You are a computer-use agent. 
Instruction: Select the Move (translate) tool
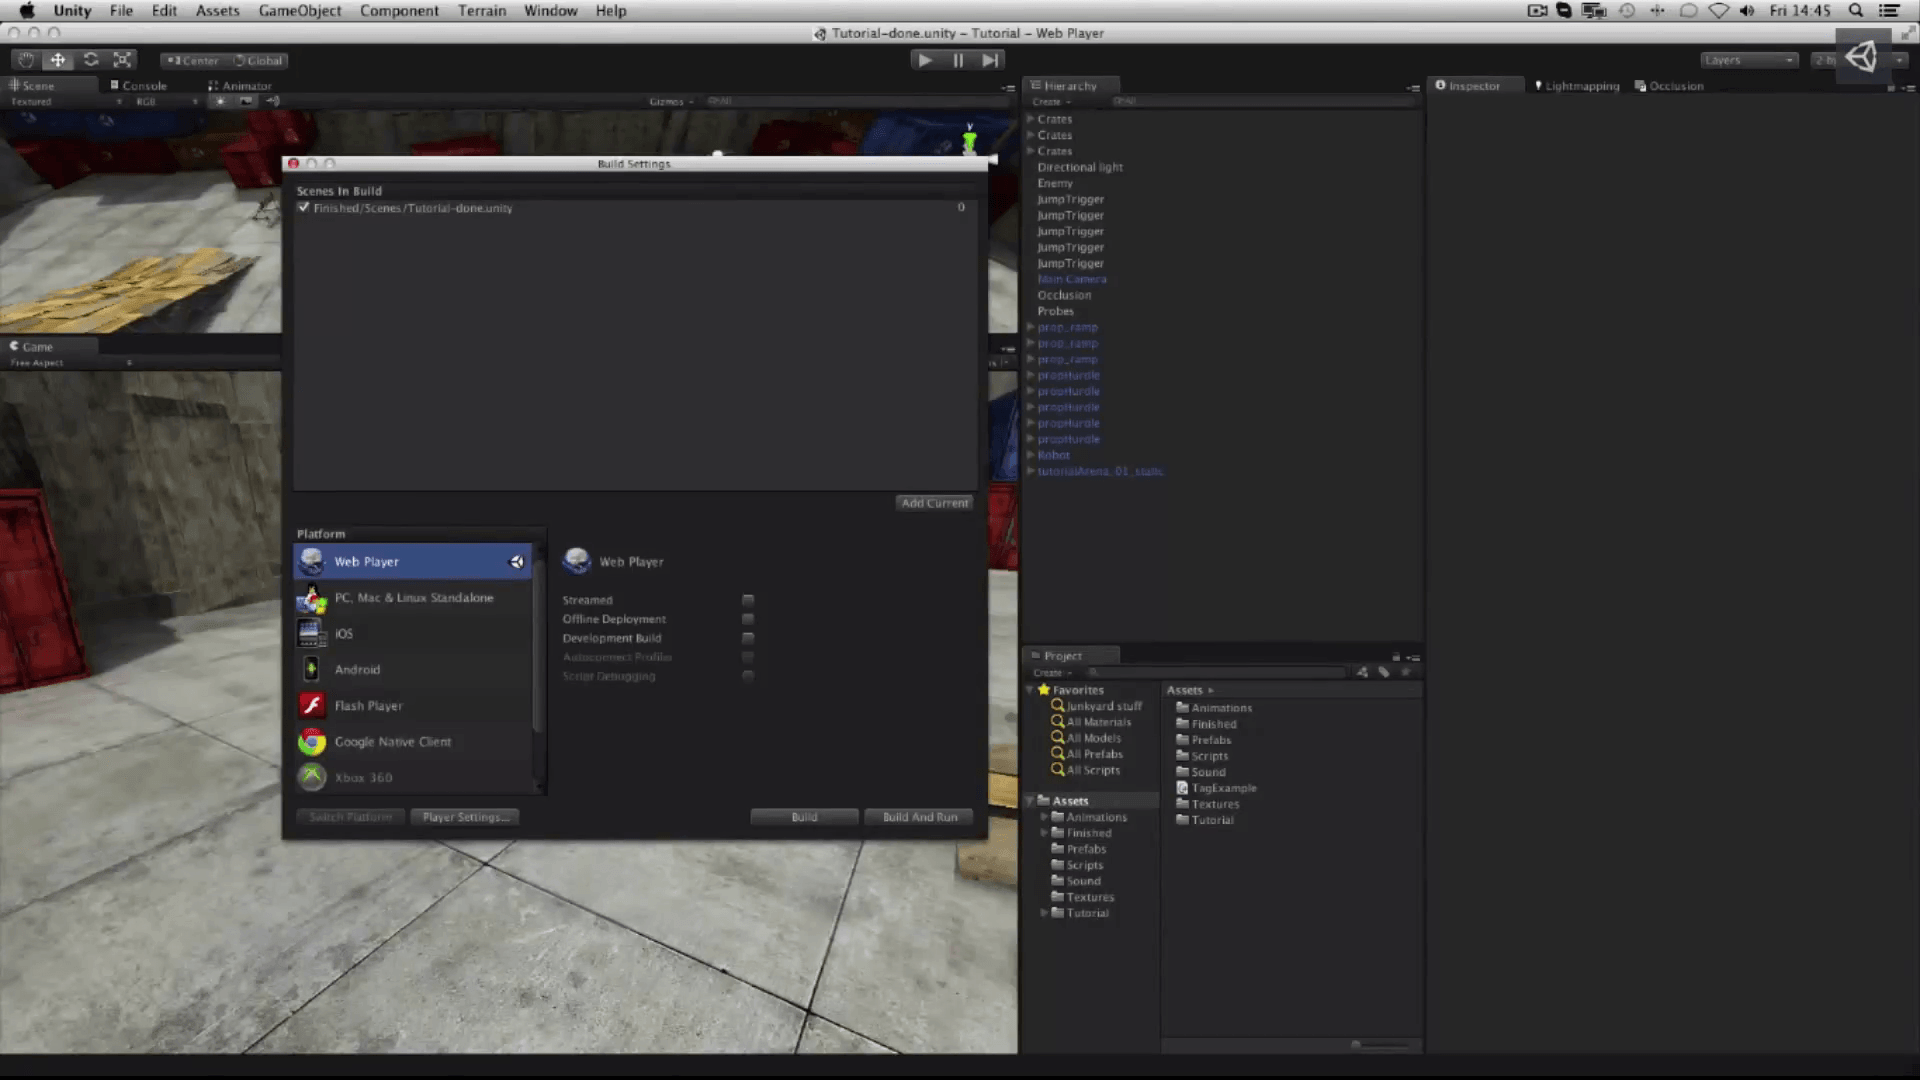[x=58, y=60]
